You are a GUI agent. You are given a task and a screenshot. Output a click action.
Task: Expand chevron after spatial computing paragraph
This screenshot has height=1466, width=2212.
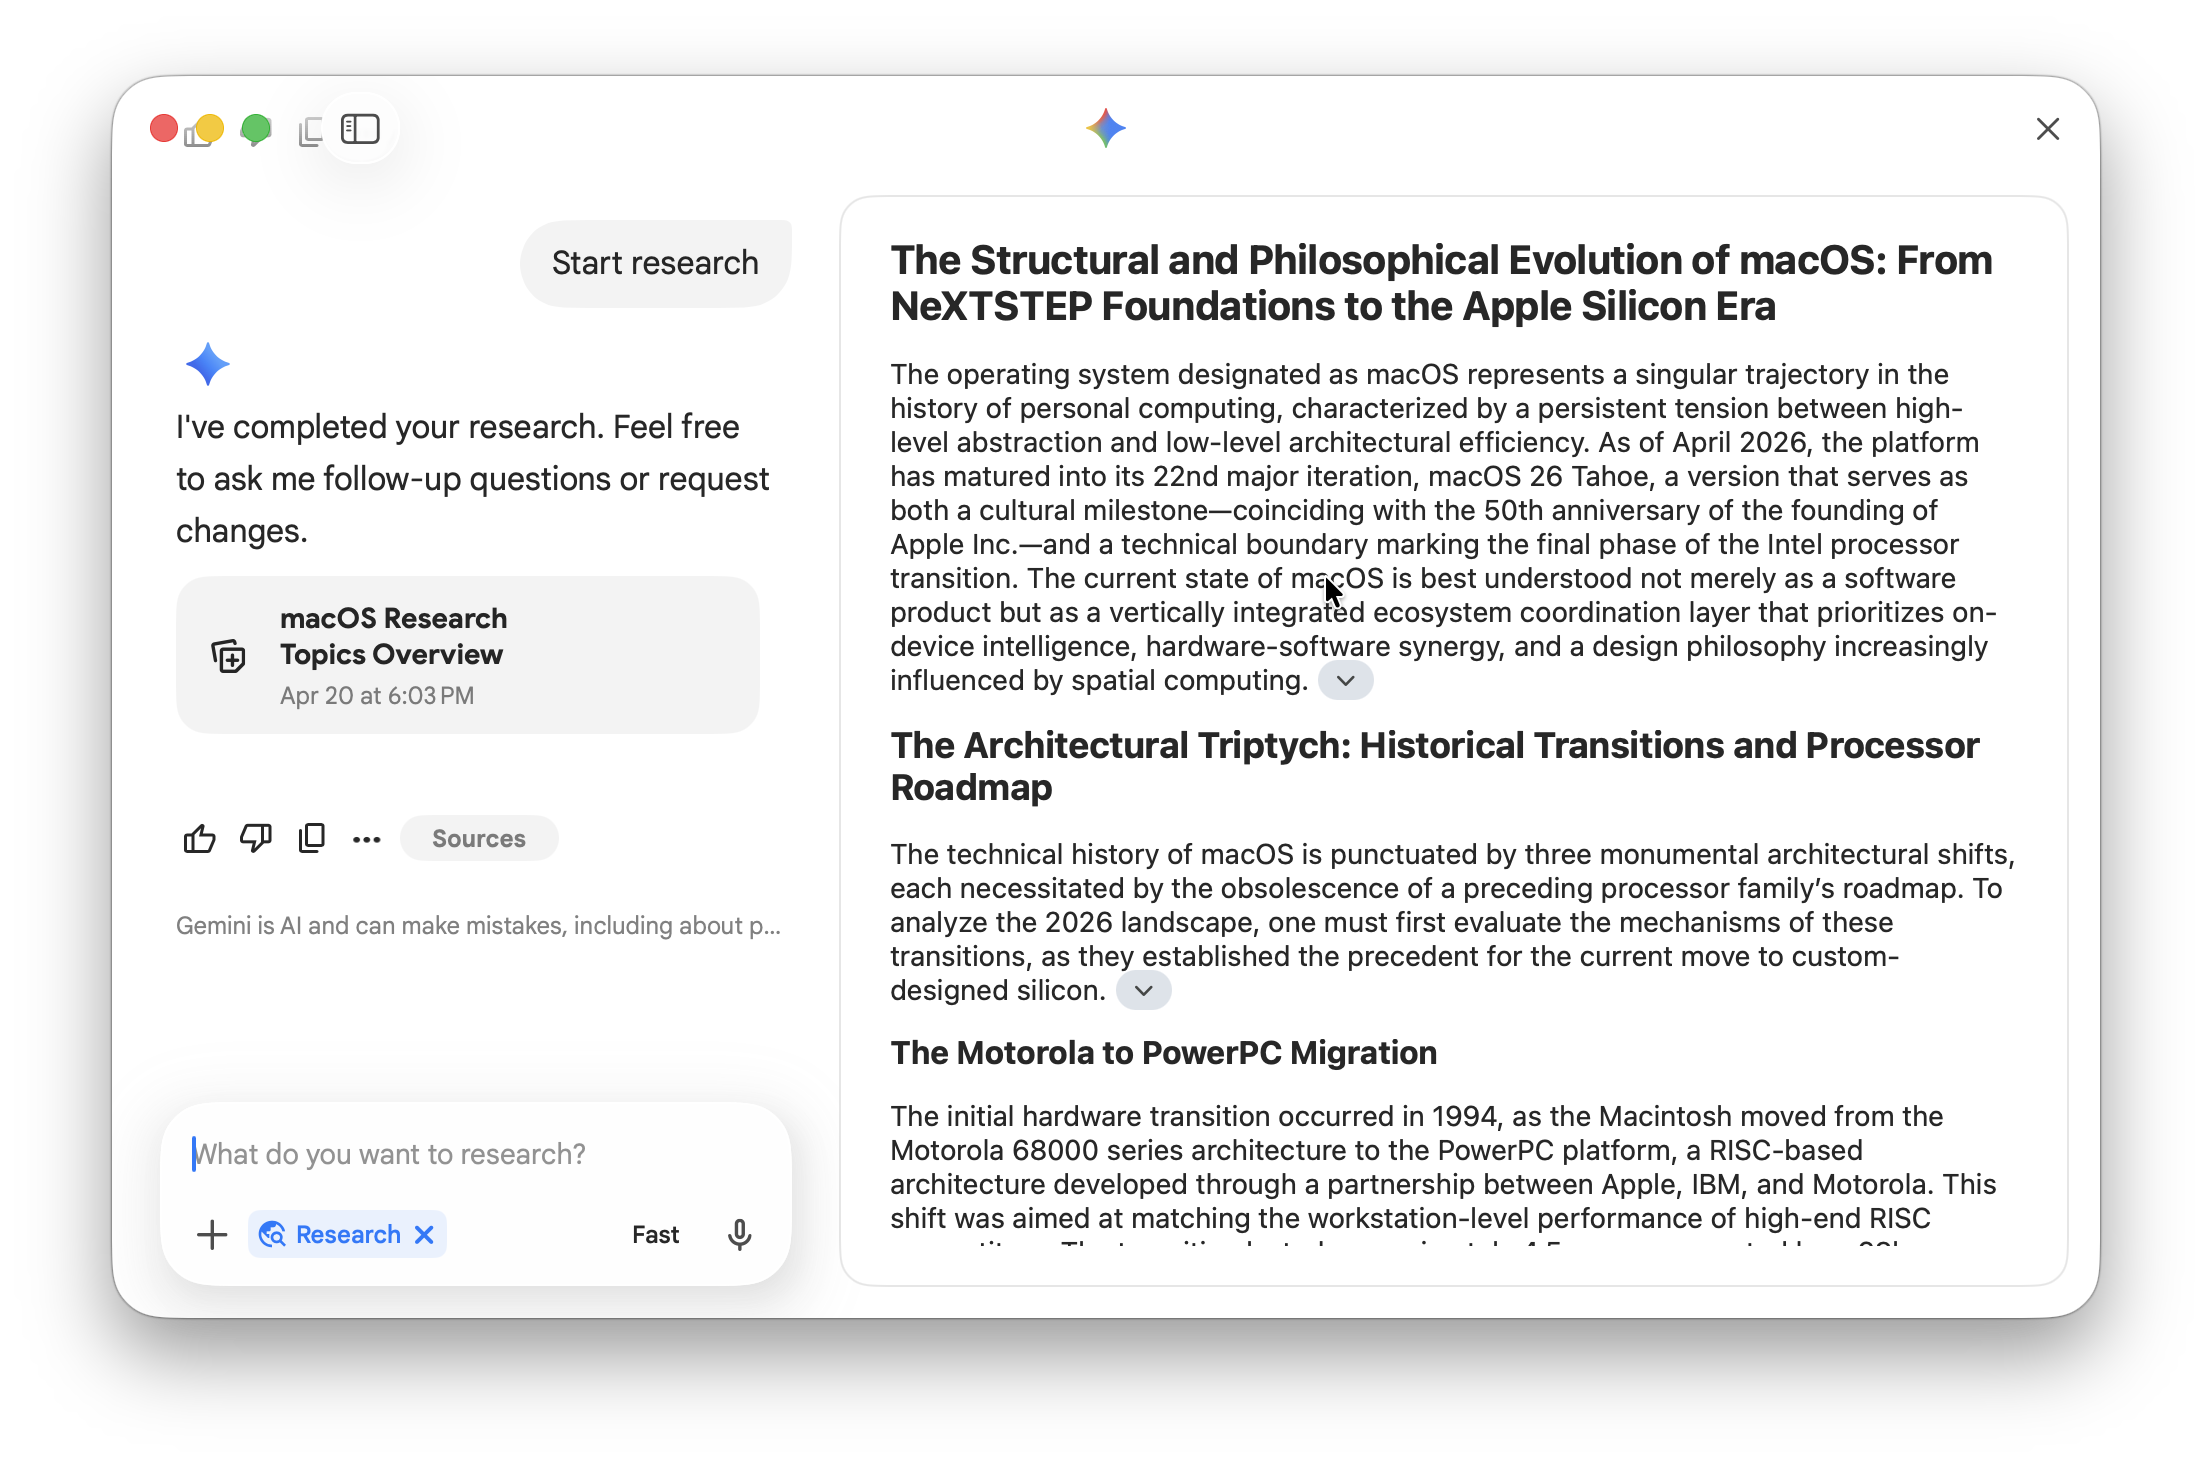coord(1345,681)
